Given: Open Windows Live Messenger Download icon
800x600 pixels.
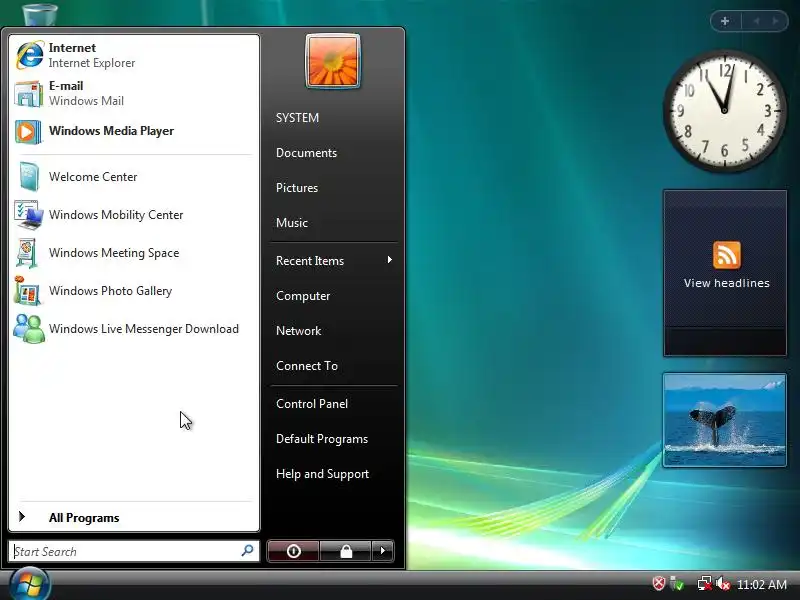Looking at the screenshot, I should [x=29, y=329].
